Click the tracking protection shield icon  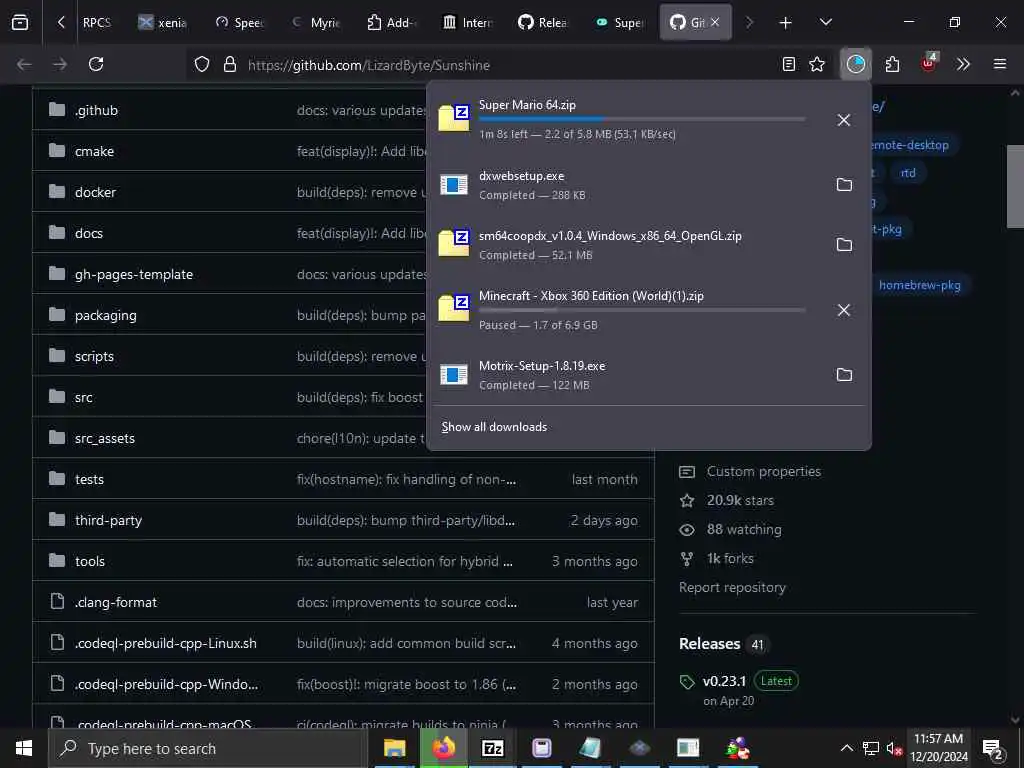pyautogui.click(x=202, y=65)
